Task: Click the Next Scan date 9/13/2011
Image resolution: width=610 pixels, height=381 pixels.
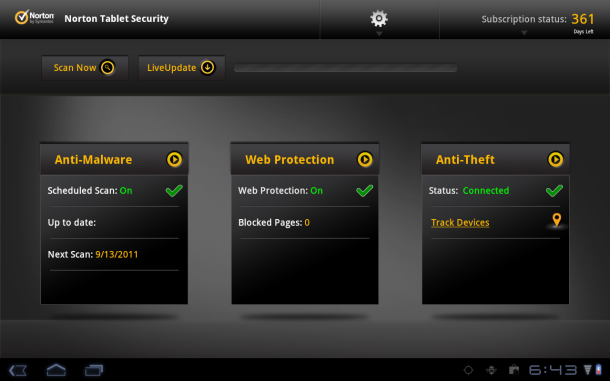Action: pyautogui.click(x=117, y=255)
